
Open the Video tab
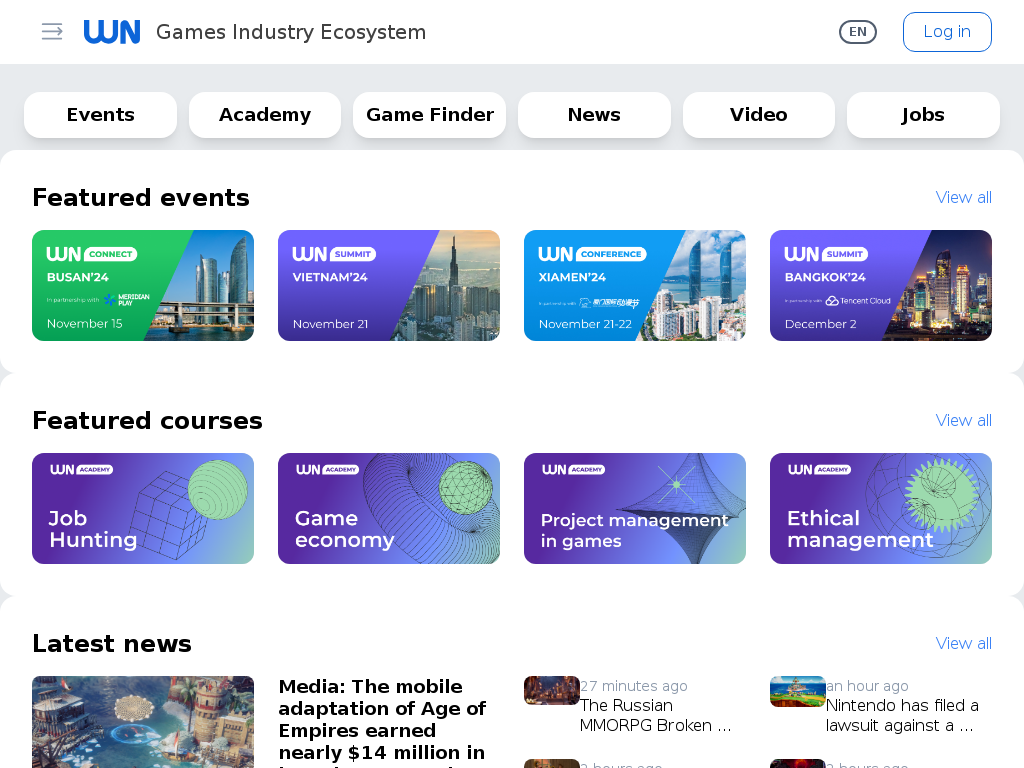tap(759, 115)
